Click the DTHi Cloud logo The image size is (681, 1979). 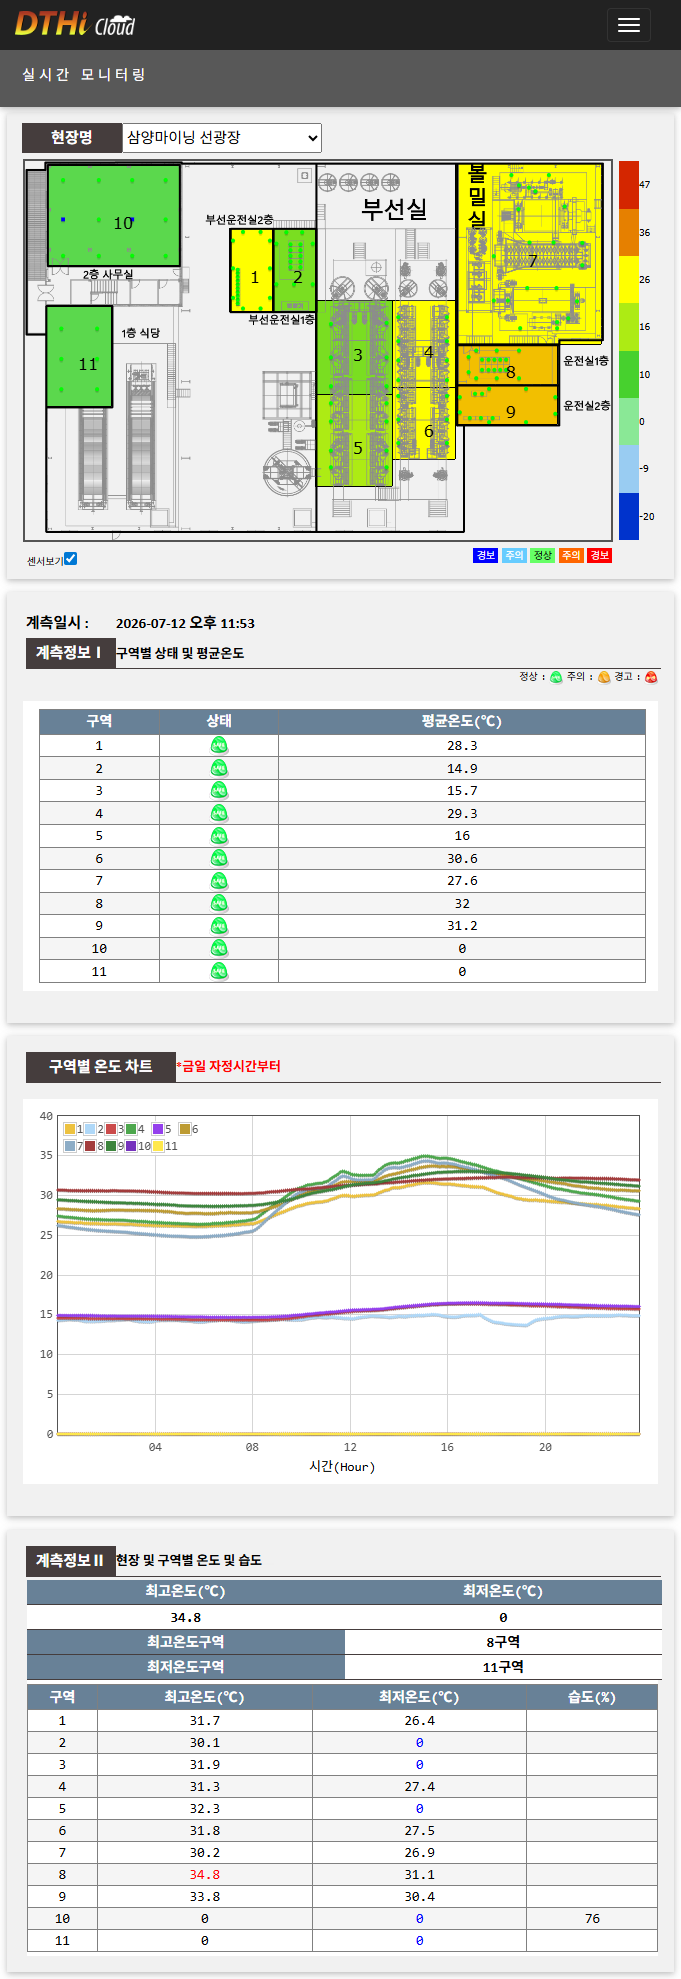click(x=75, y=24)
